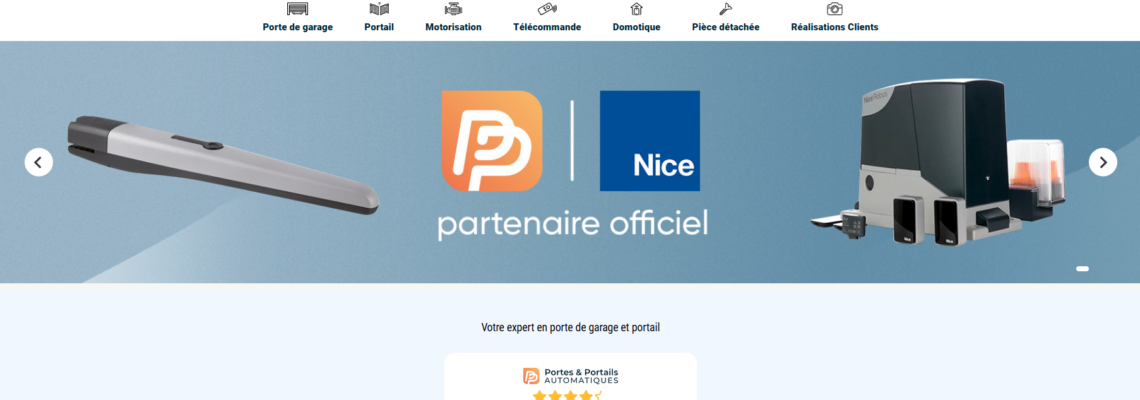Click the motor icon above Motorisation
Screen dimensions: 1140x400
coord(453,9)
